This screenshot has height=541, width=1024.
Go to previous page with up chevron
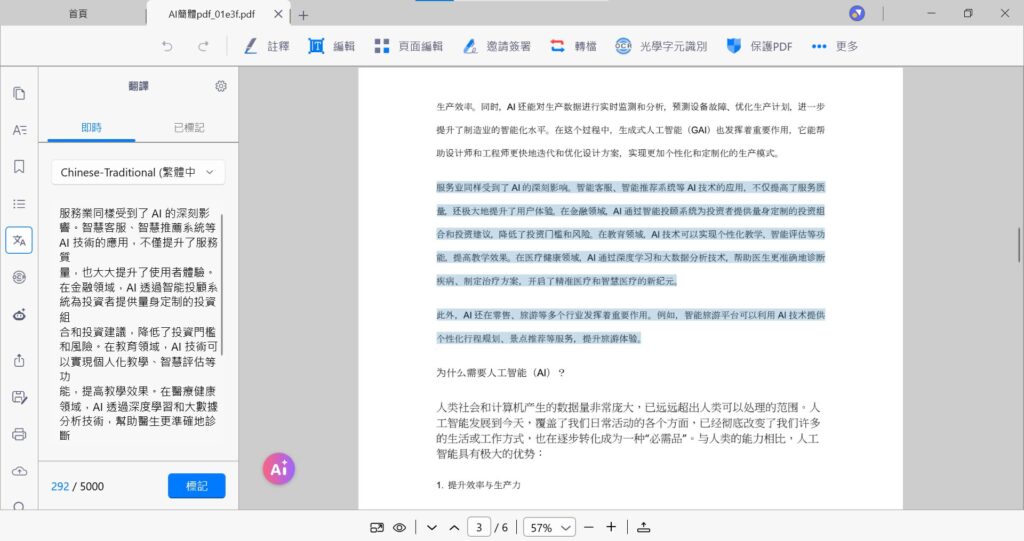455,527
